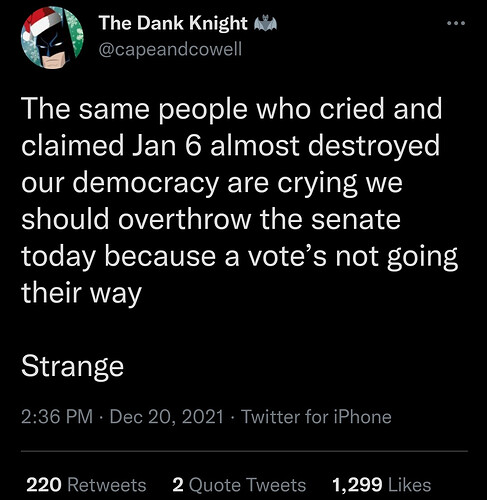Click the Santa hat on the avatar
The image size is (487, 500).
[40, 23]
